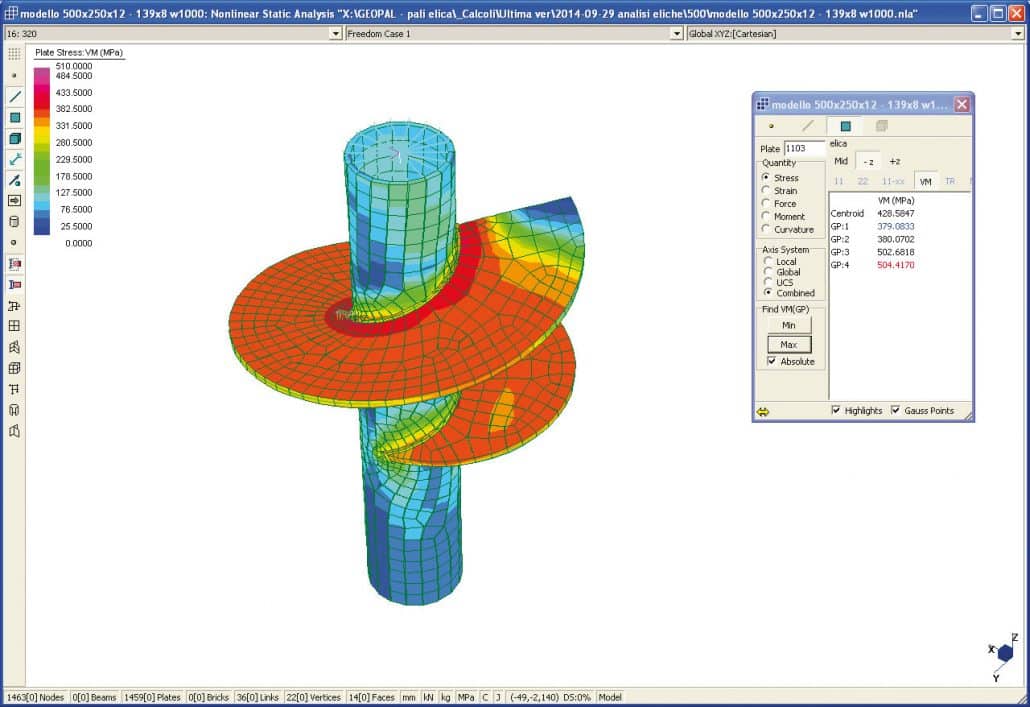Viewport: 1030px width, 707px height.
Task: Click the red band in stress legend
Action: click(x=41, y=104)
